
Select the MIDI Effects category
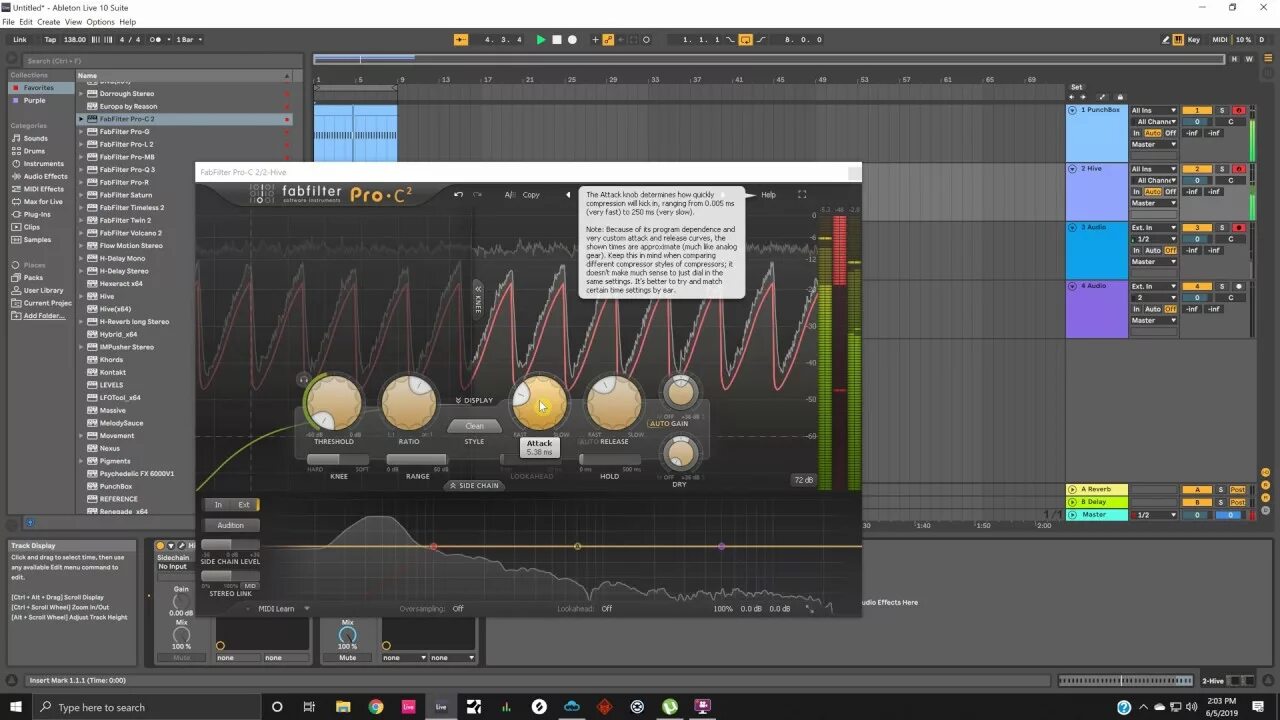click(43, 189)
